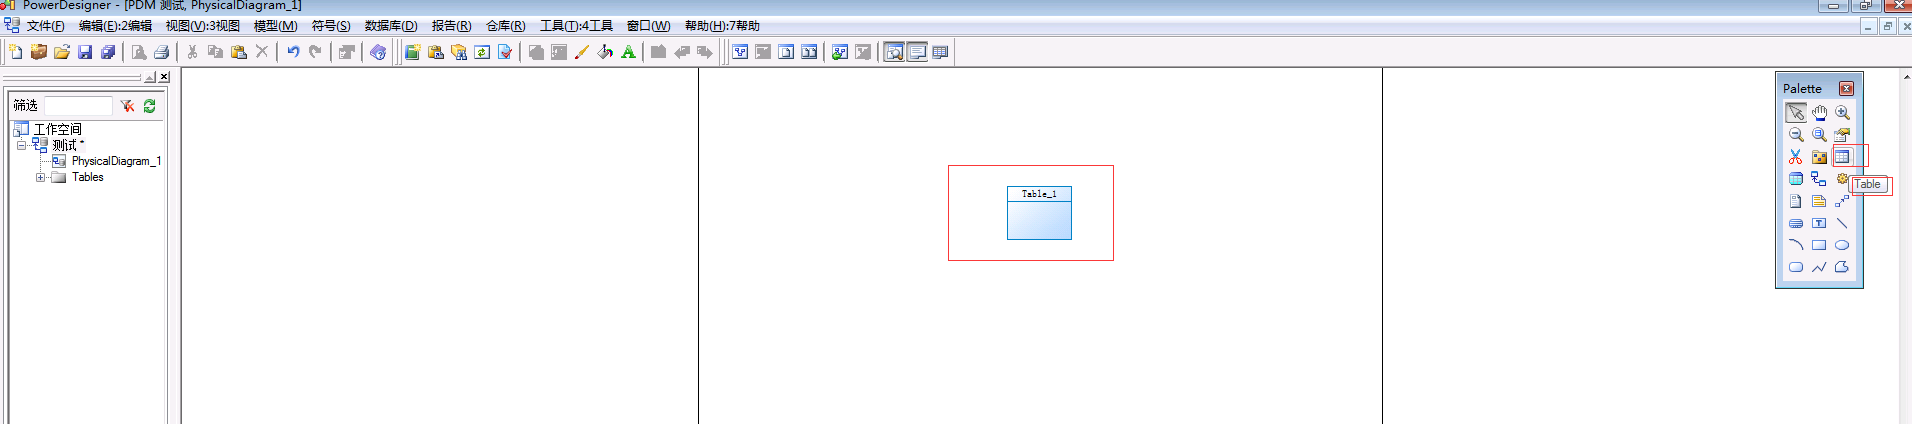
Task: Select the Note tool in Palette
Action: click(x=1819, y=201)
